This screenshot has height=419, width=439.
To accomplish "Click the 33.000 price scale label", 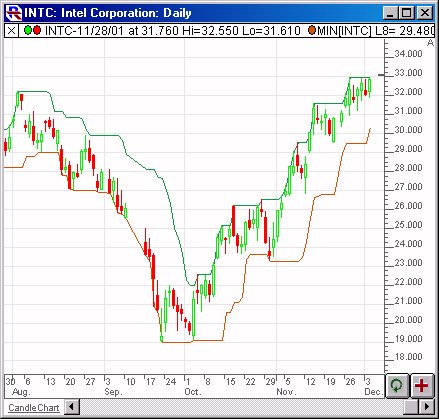I will (408, 73).
